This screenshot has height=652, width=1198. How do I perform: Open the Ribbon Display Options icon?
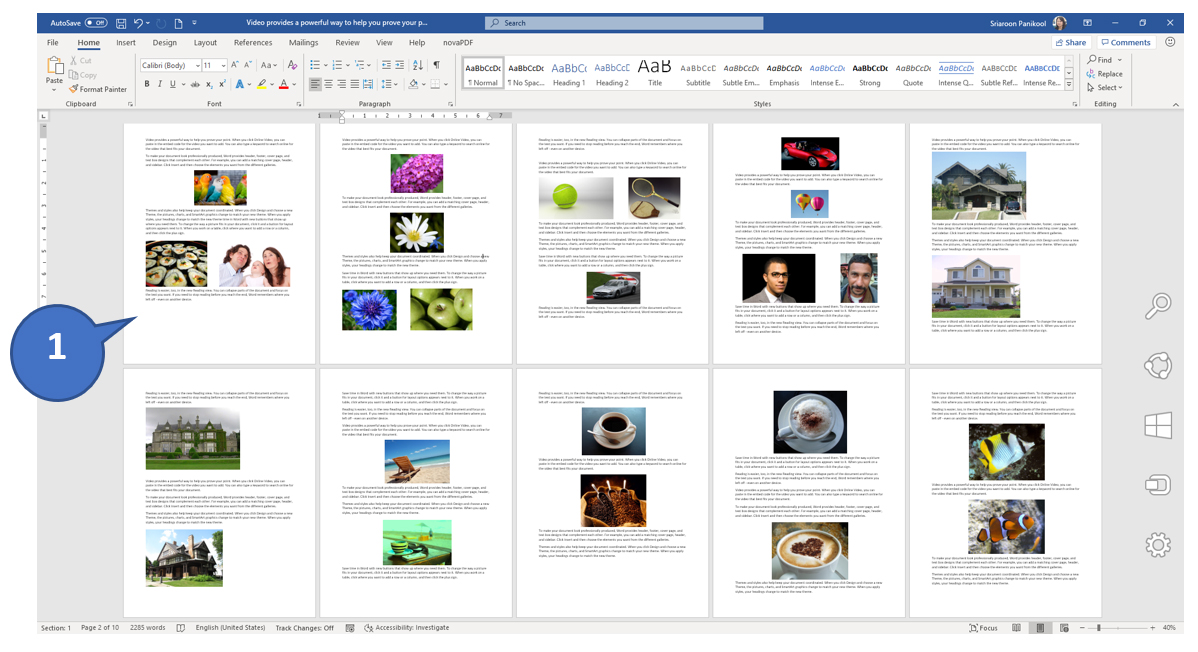point(1087,23)
